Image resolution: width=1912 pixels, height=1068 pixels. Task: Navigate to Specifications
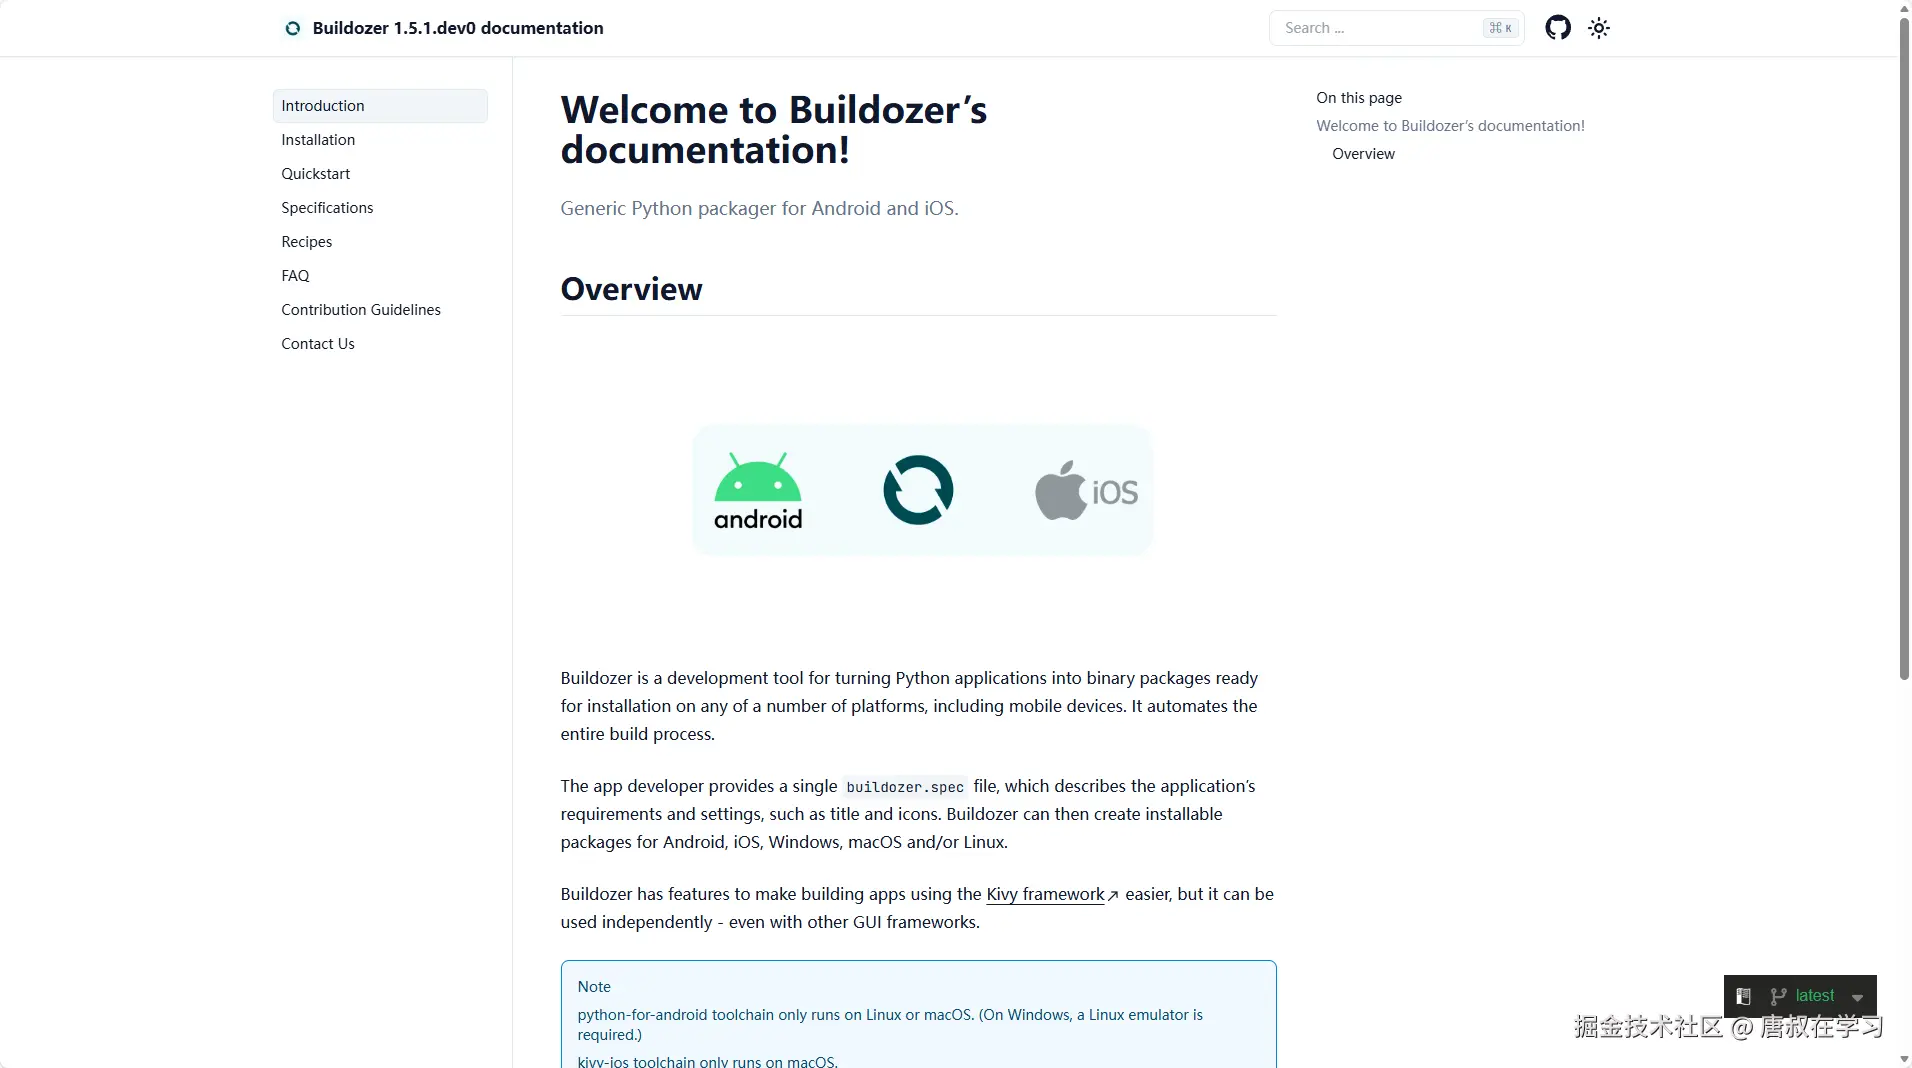click(327, 208)
